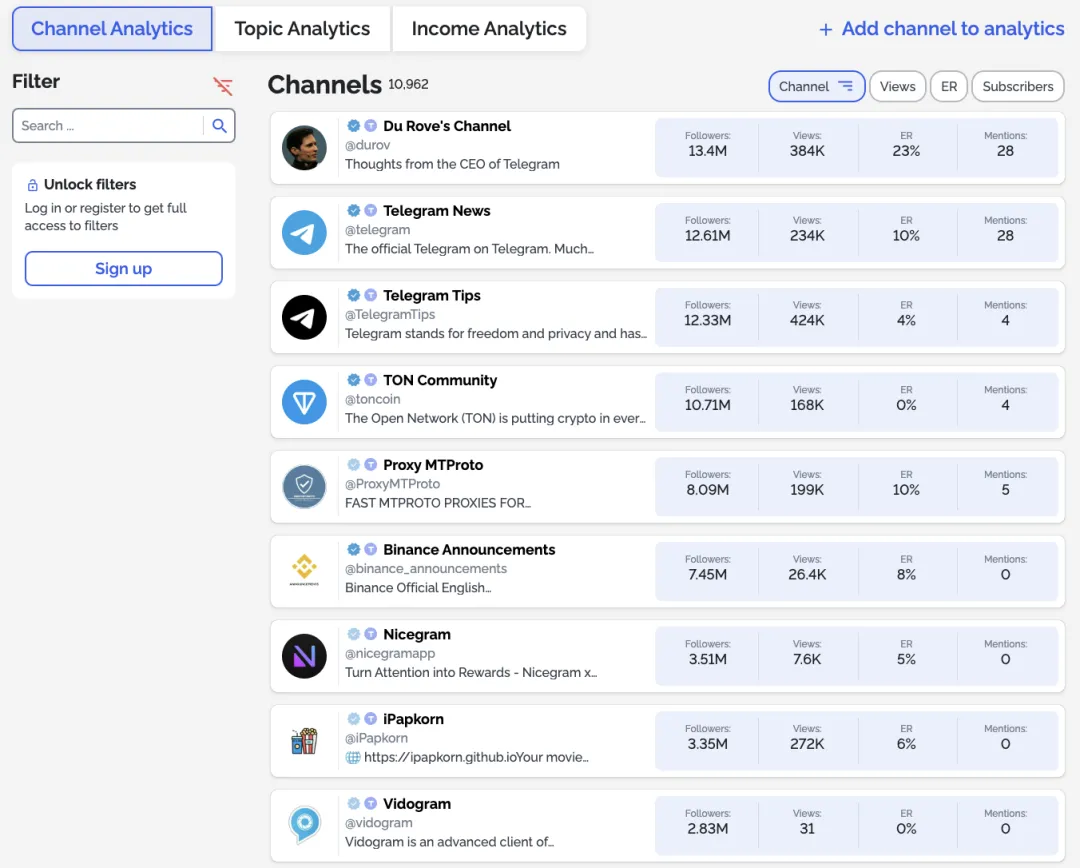Open the Telegram Tips channel title

click(x=432, y=296)
